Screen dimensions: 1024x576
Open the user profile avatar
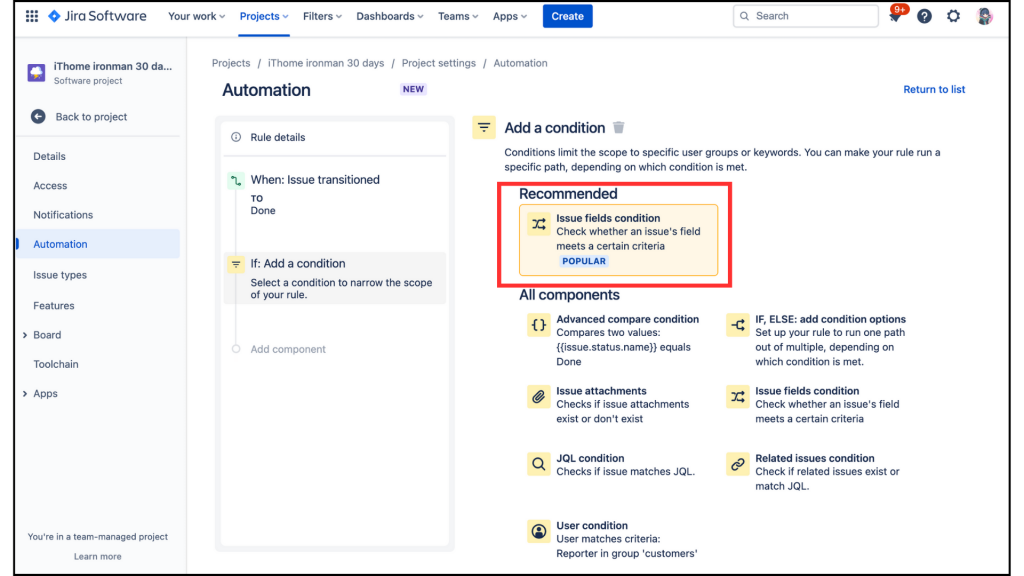tap(984, 16)
